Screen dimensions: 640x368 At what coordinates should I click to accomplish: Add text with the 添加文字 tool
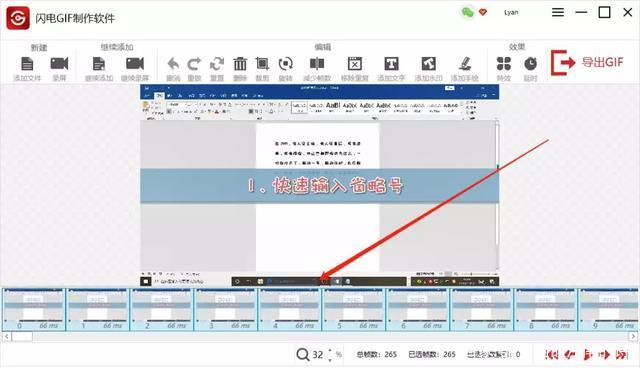(x=391, y=64)
